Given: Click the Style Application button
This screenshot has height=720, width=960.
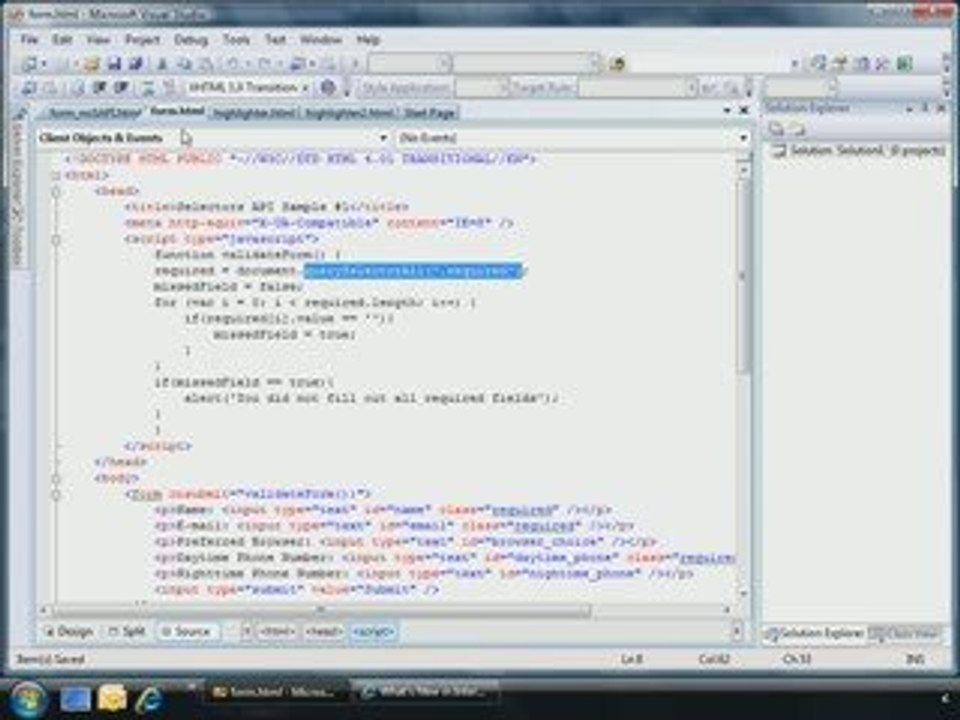Looking at the screenshot, I should point(405,88).
